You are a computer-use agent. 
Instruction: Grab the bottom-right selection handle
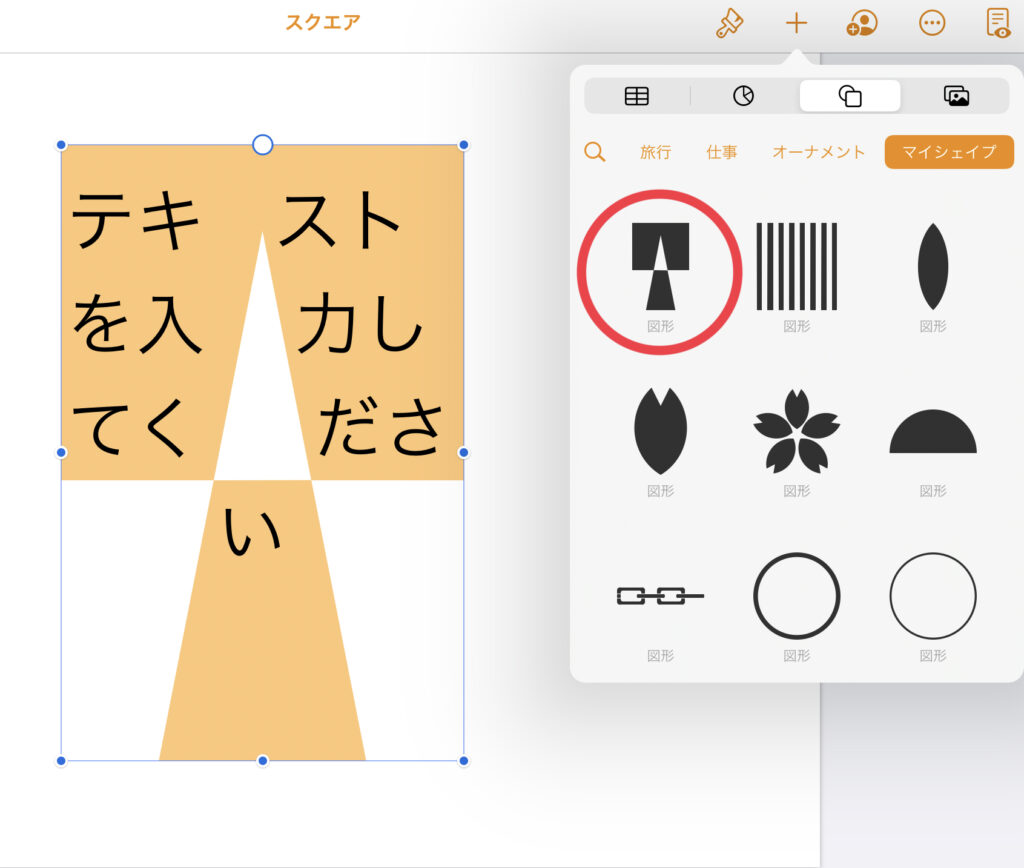(x=464, y=761)
